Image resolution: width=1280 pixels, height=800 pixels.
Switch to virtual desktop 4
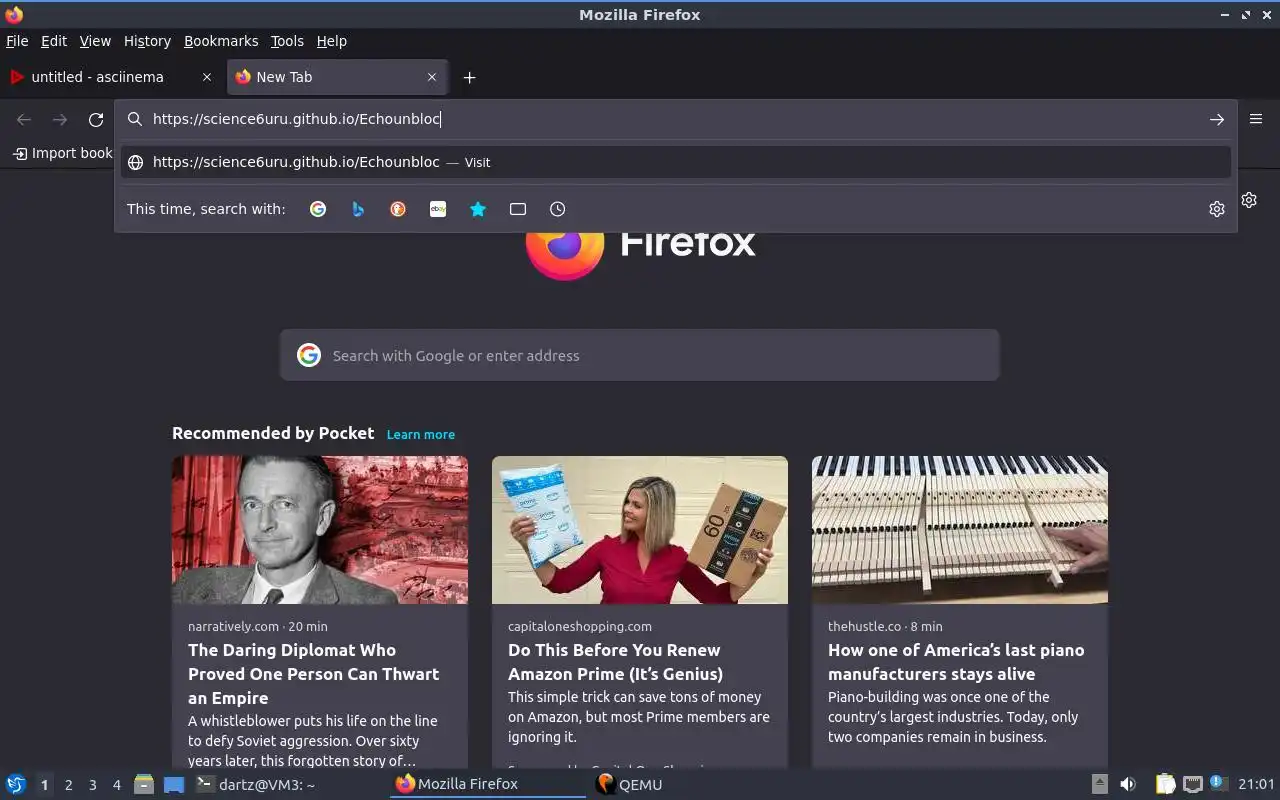116,785
